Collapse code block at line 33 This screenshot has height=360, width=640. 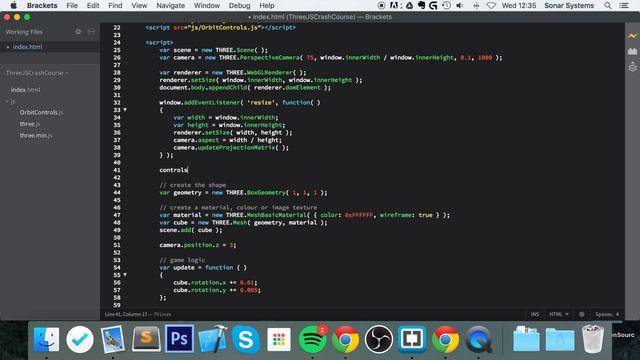coord(125,110)
